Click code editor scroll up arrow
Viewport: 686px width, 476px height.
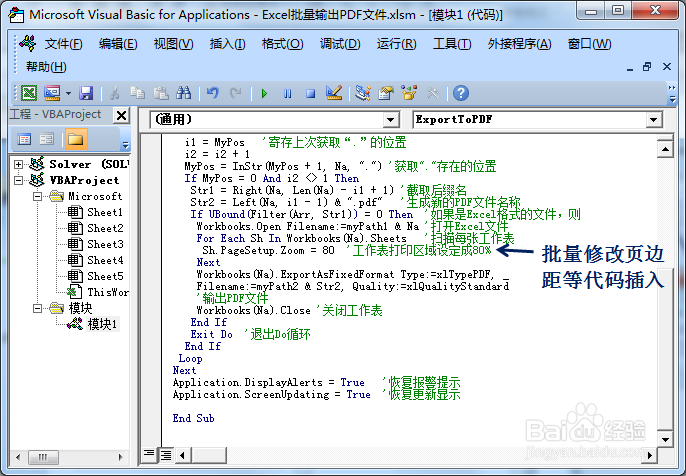pos(665,150)
